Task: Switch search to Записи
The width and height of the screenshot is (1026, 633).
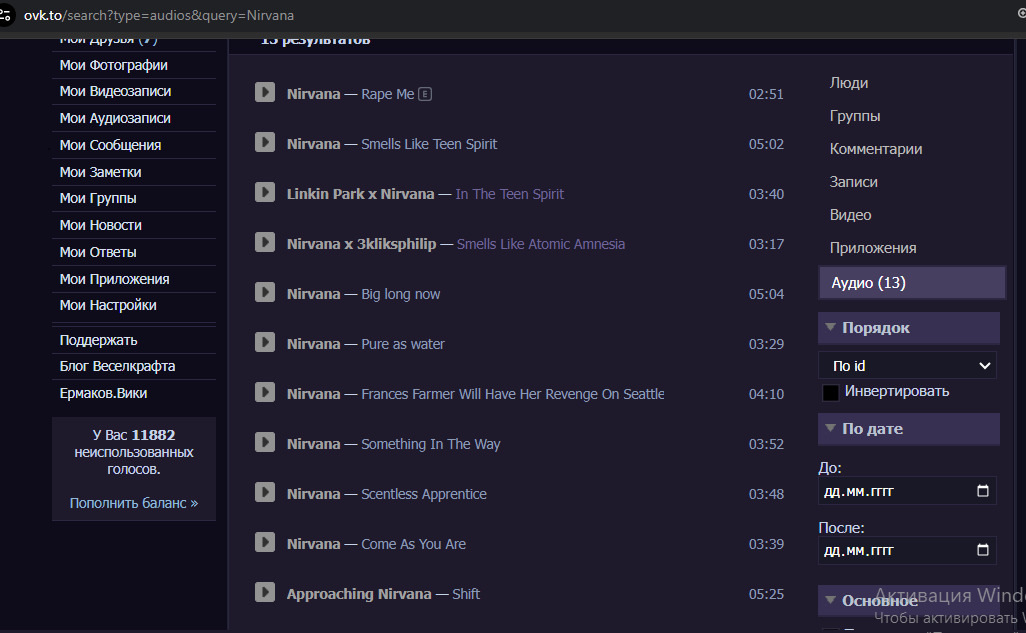Action: 853,182
